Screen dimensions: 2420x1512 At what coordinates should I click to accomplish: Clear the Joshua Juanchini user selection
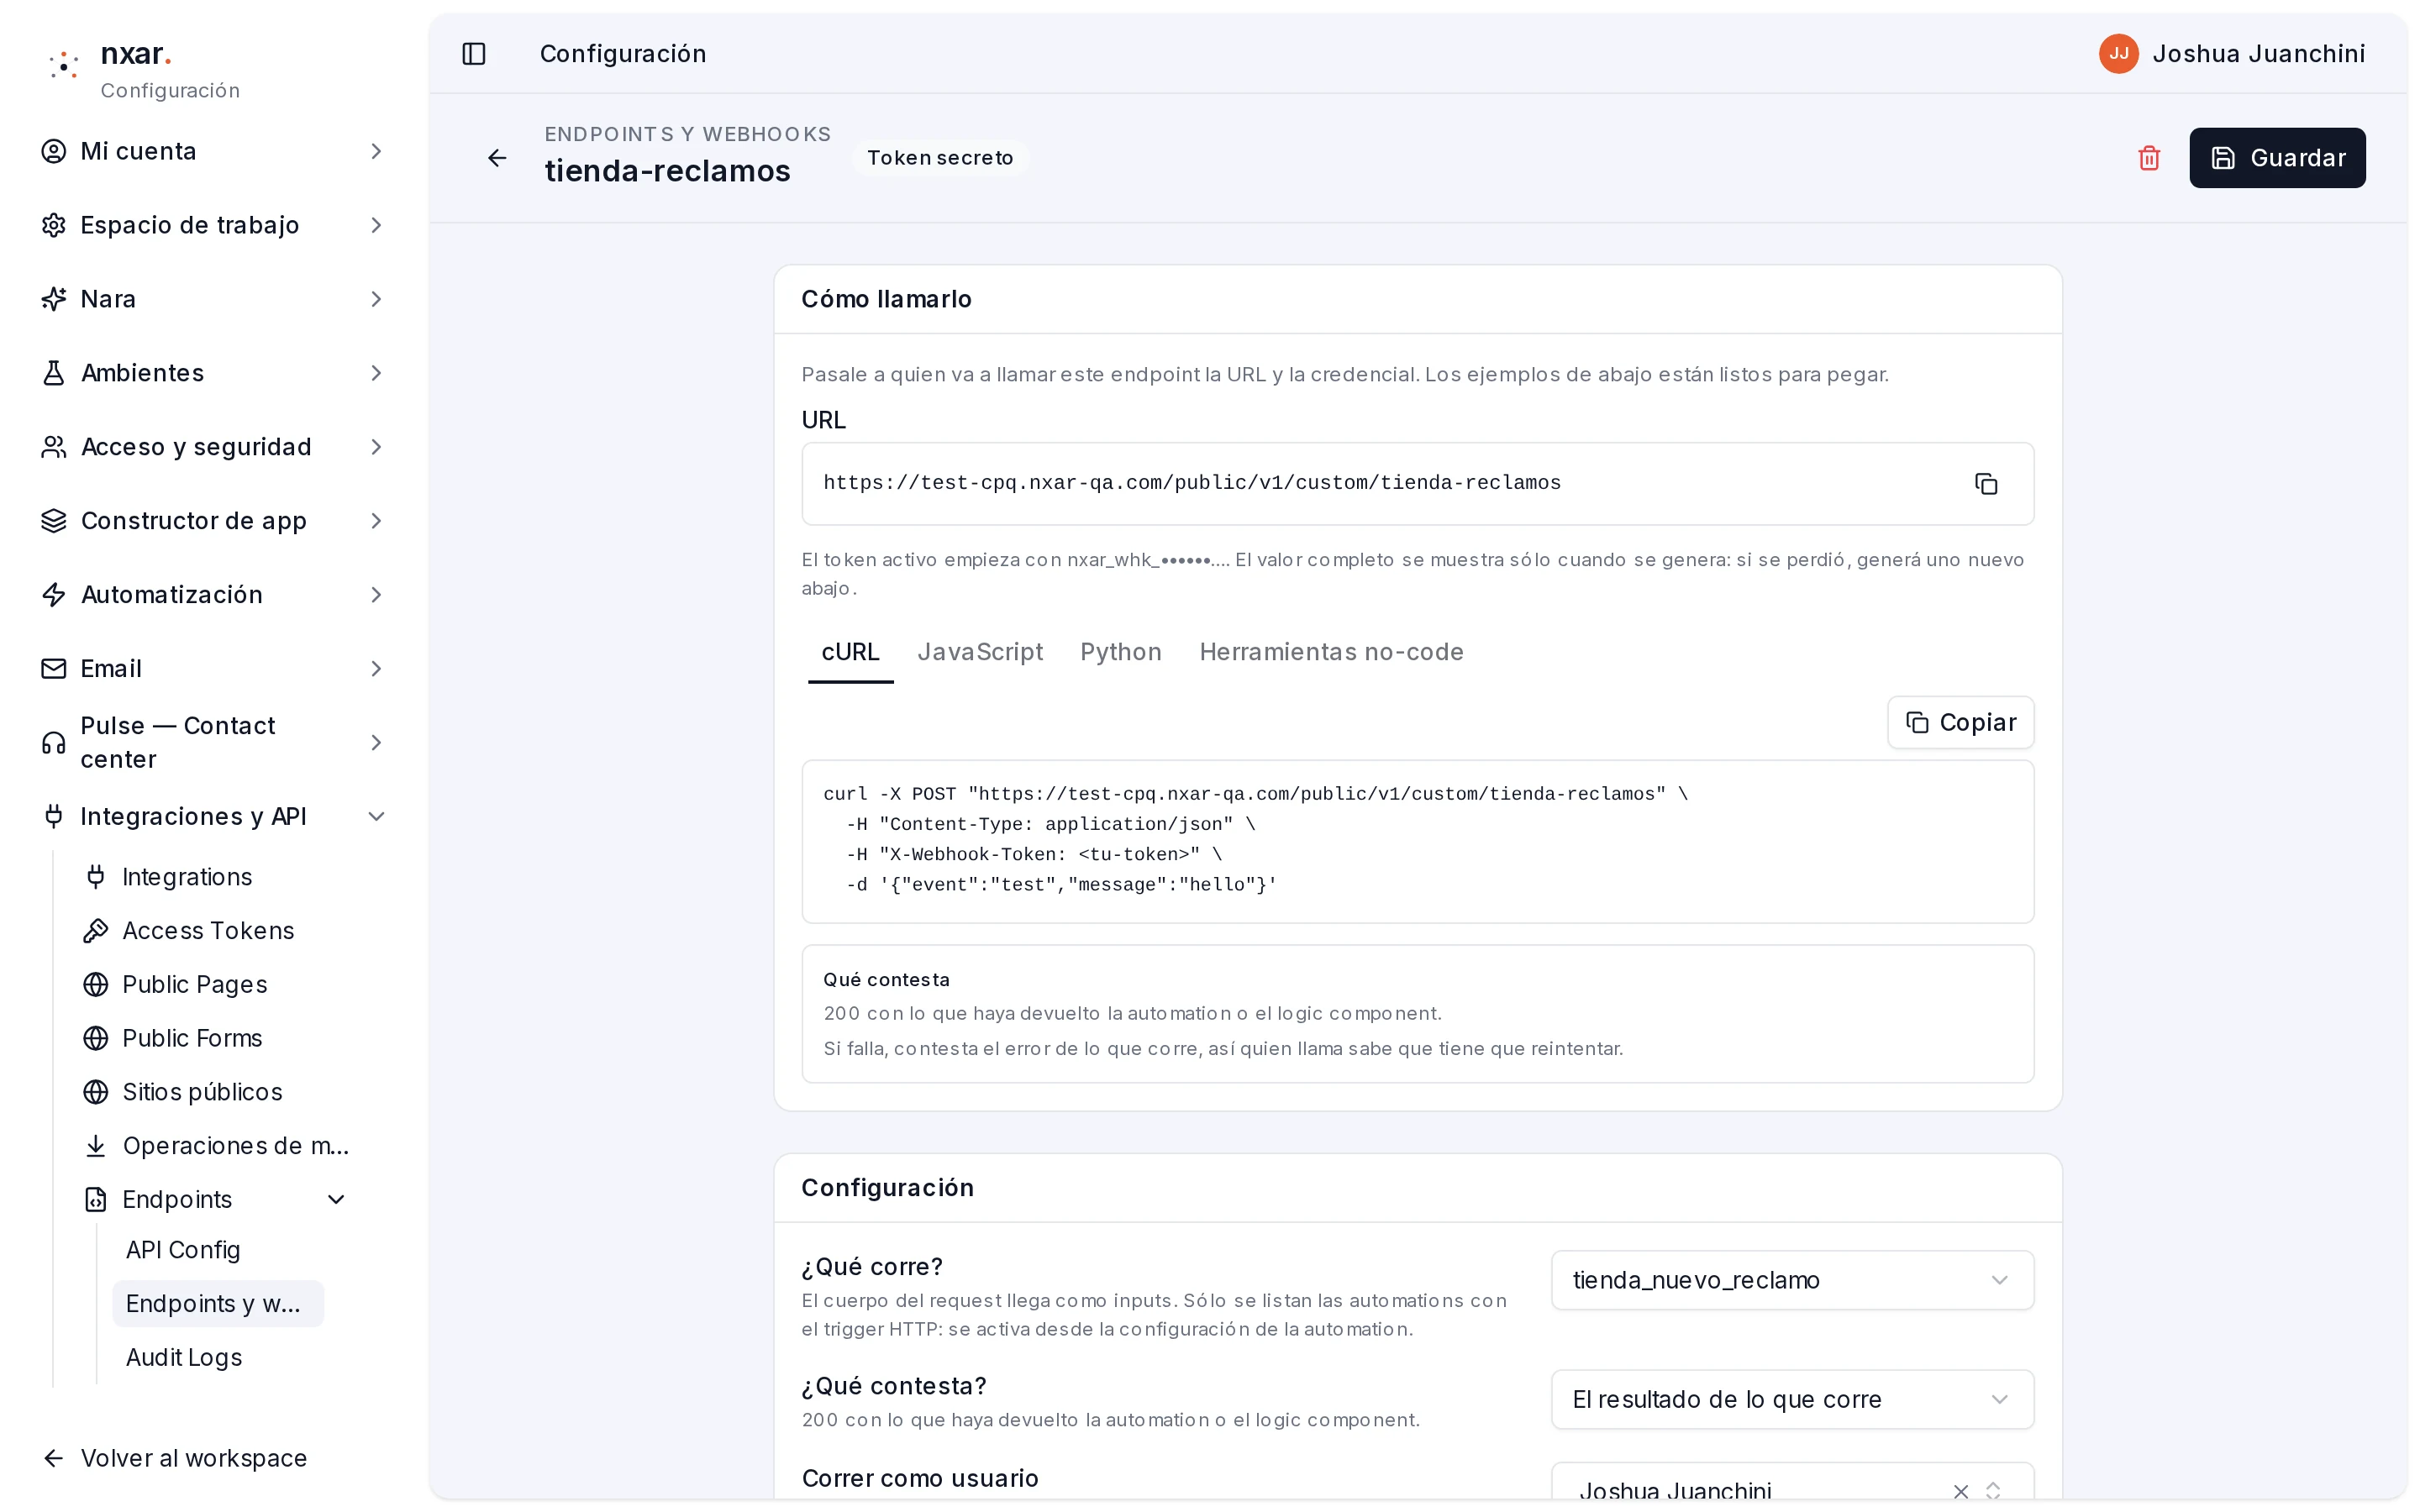[x=1961, y=1491]
